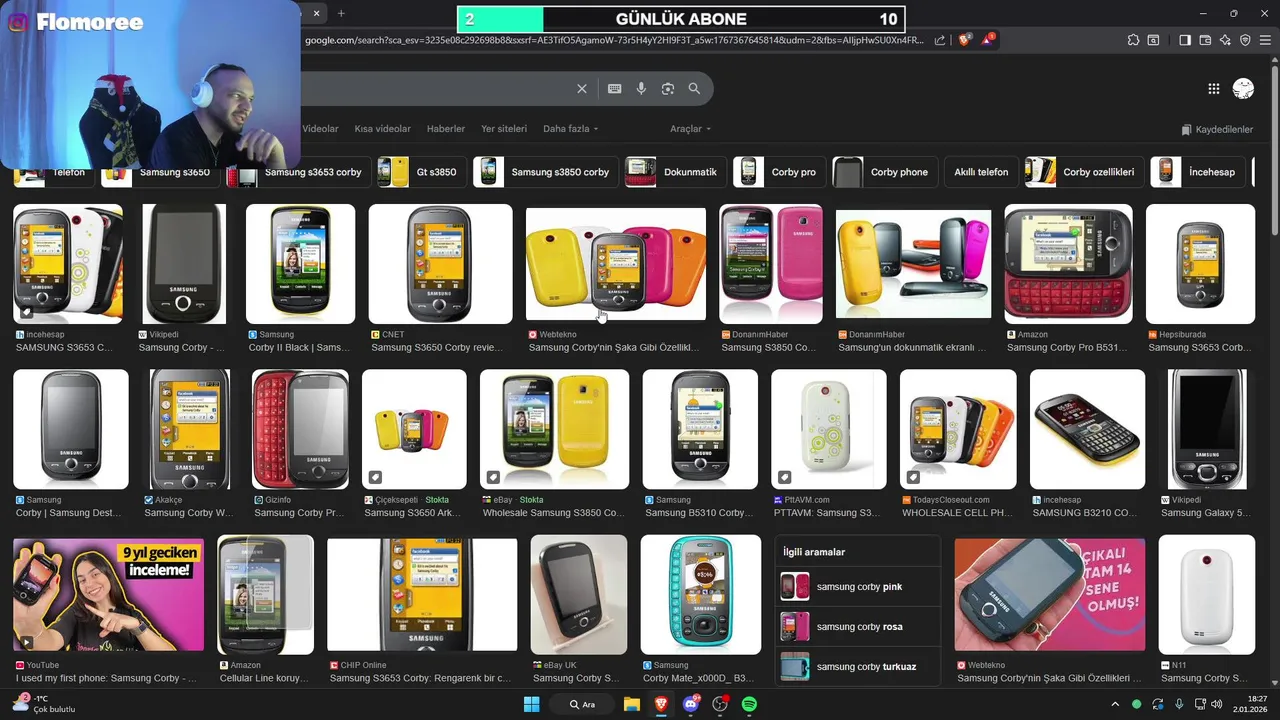Select the 'Samsung s3653 corby' chip
Screen dimensions: 1280x720
(298, 172)
